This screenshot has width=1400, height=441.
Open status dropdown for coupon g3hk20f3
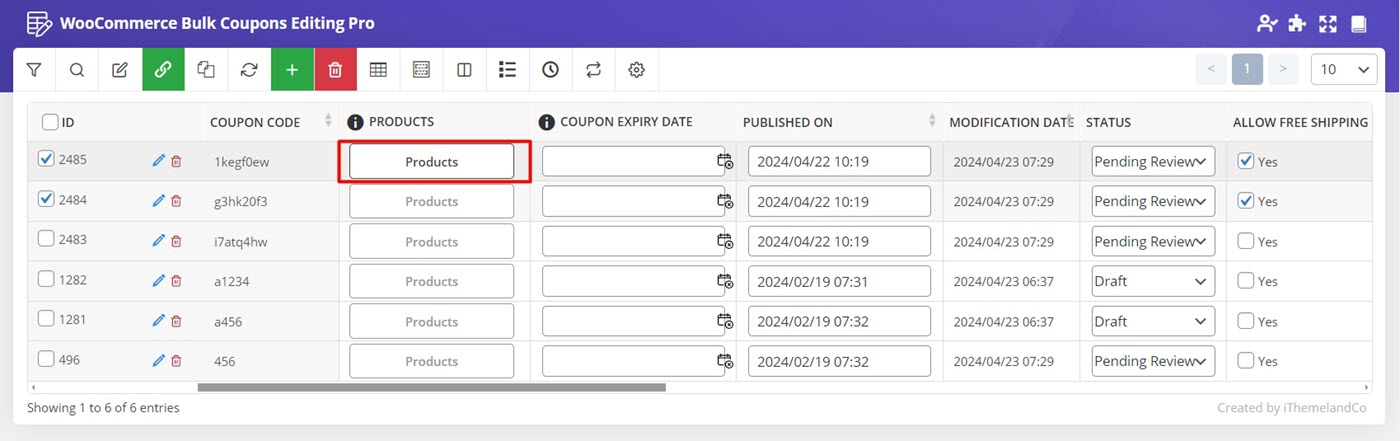1153,201
